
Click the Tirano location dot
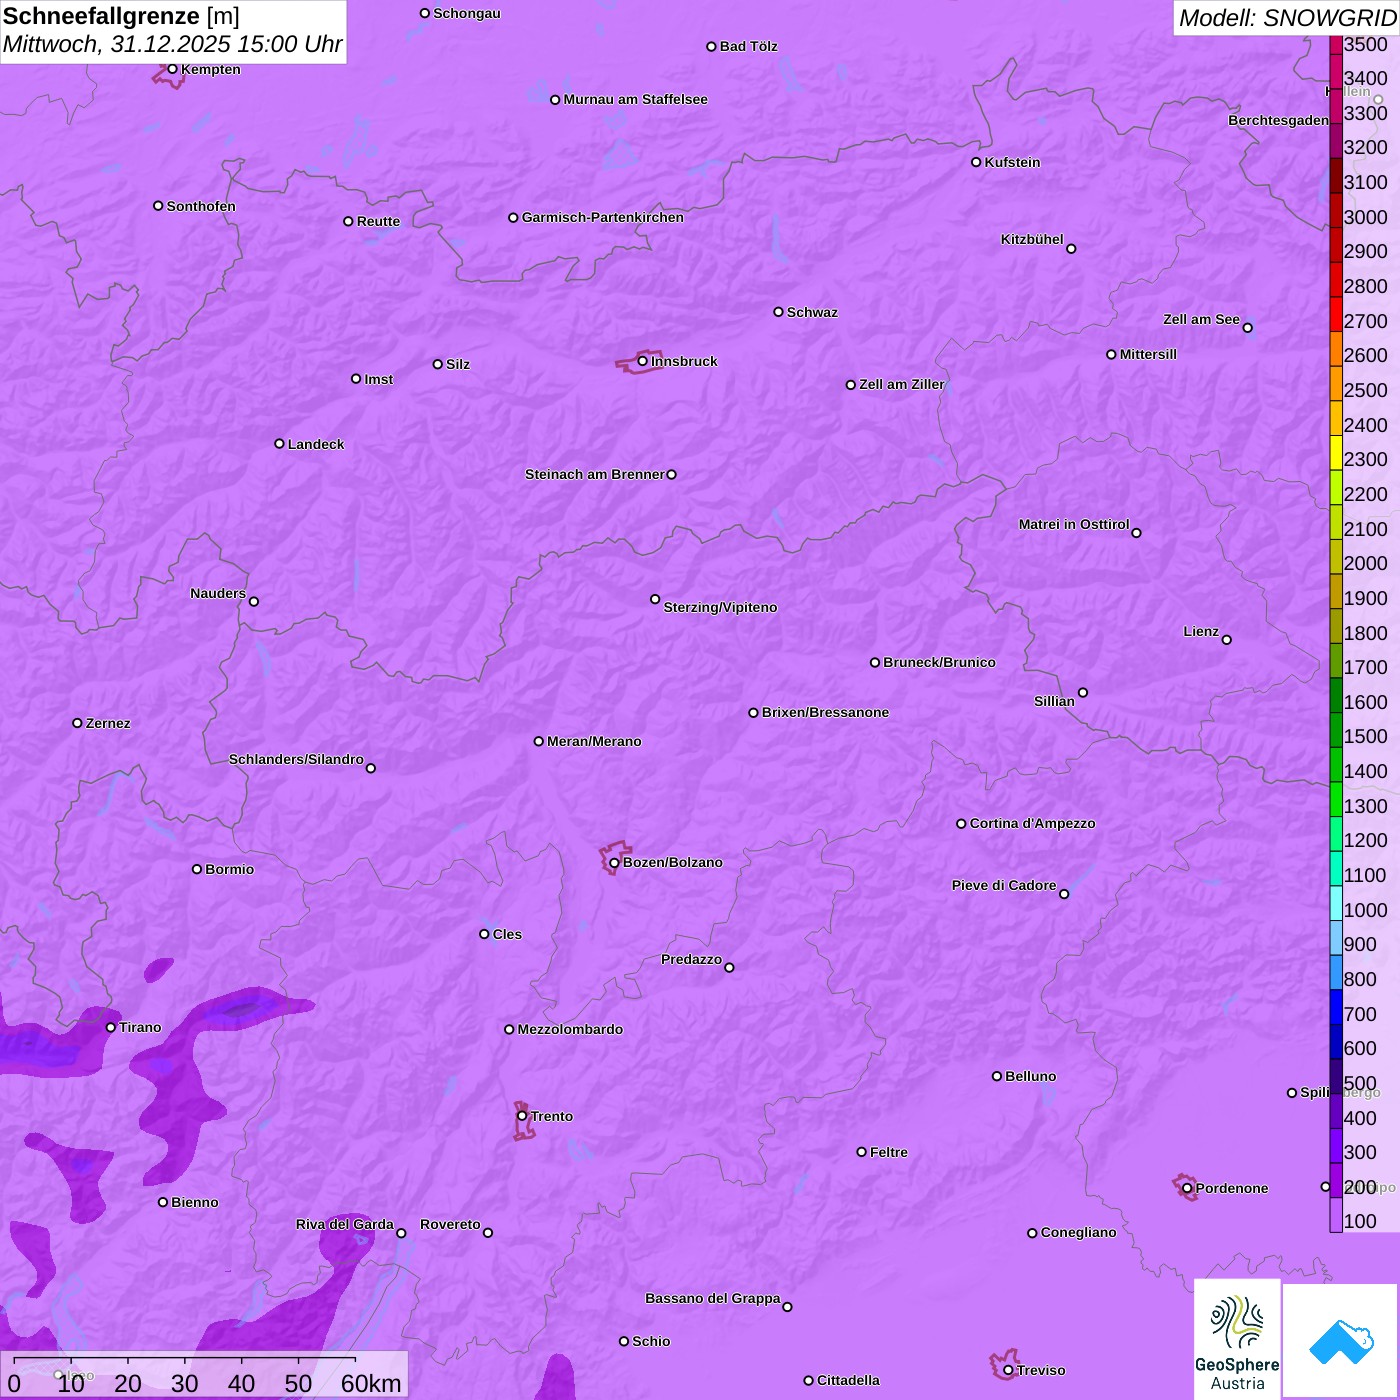111,1027
